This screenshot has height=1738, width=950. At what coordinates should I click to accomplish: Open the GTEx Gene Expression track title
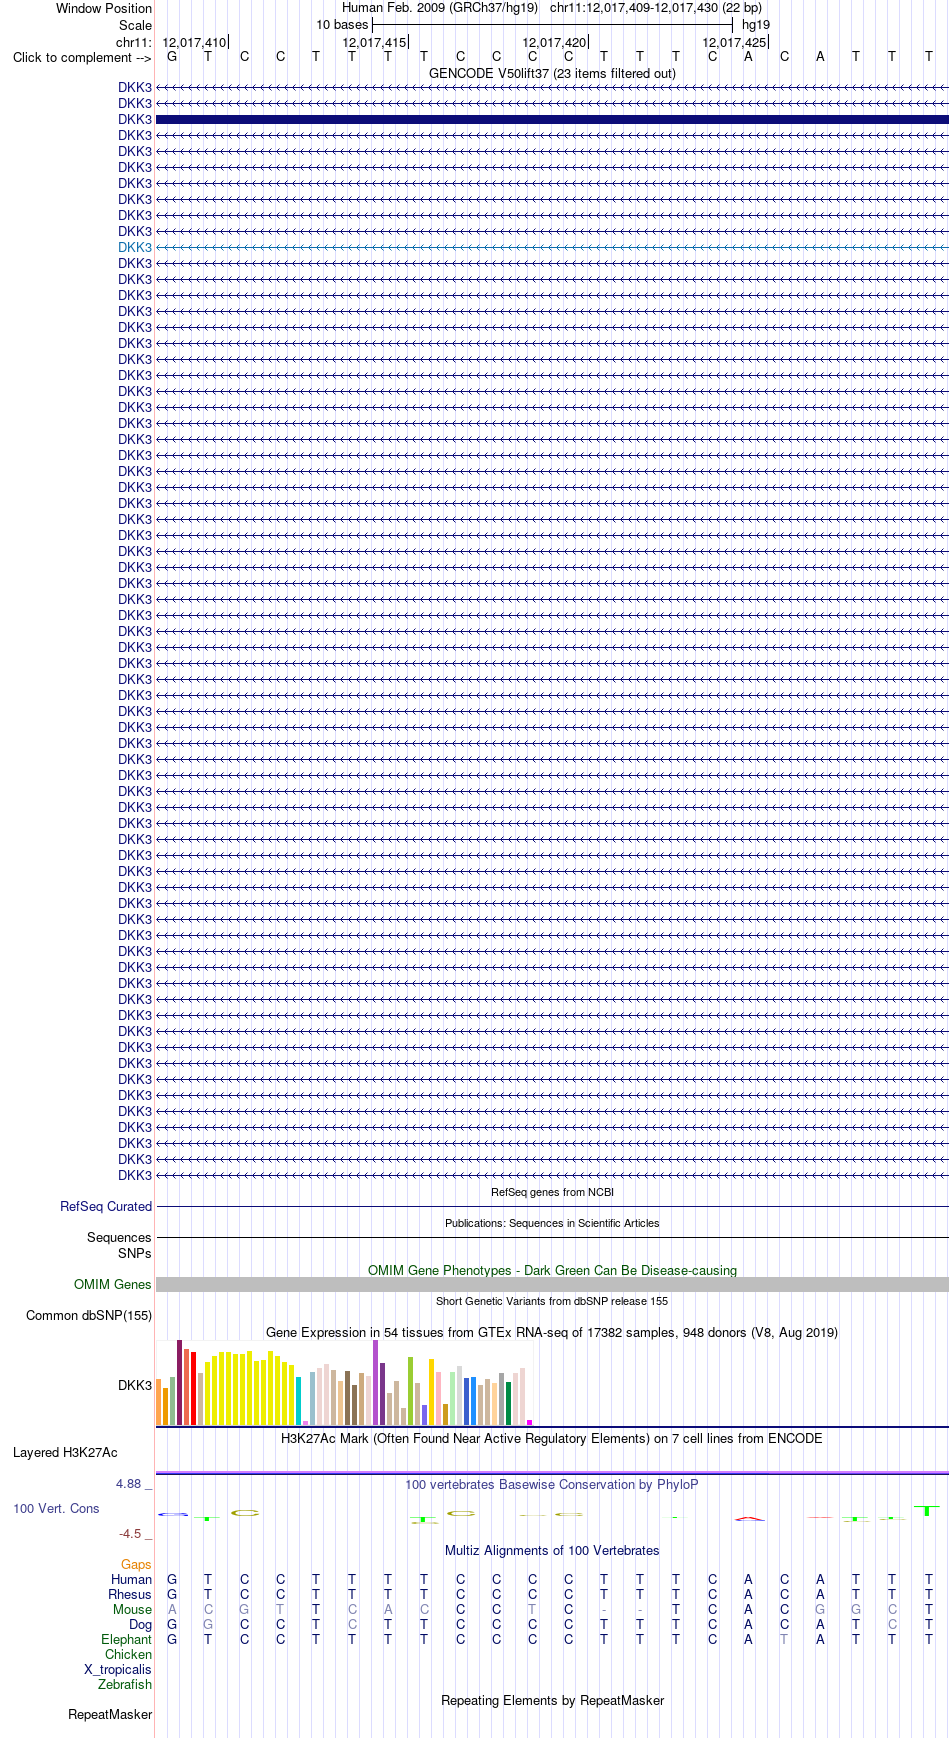pyautogui.click(x=552, y=1332)
